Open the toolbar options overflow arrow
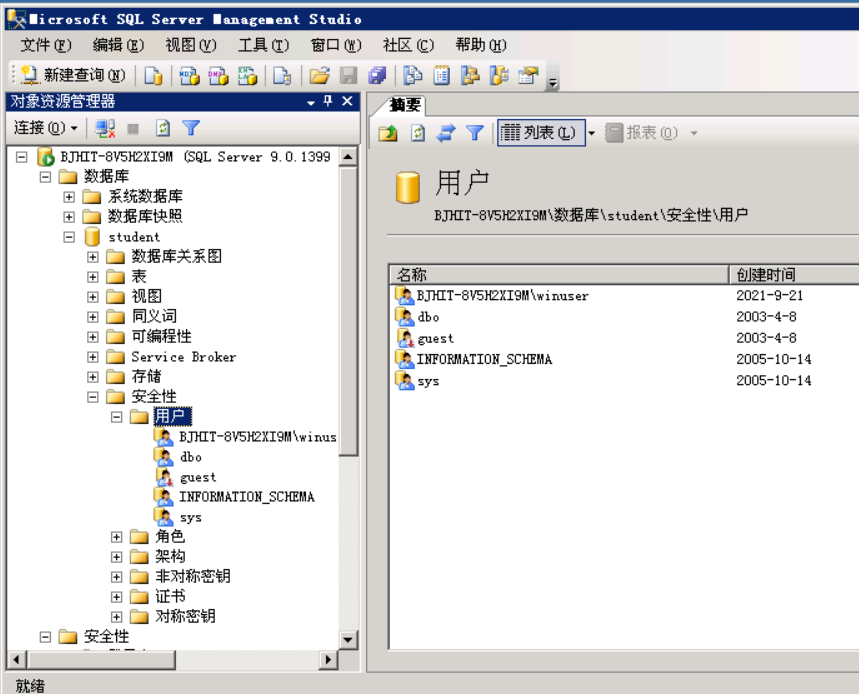 (x=553, y=83)
